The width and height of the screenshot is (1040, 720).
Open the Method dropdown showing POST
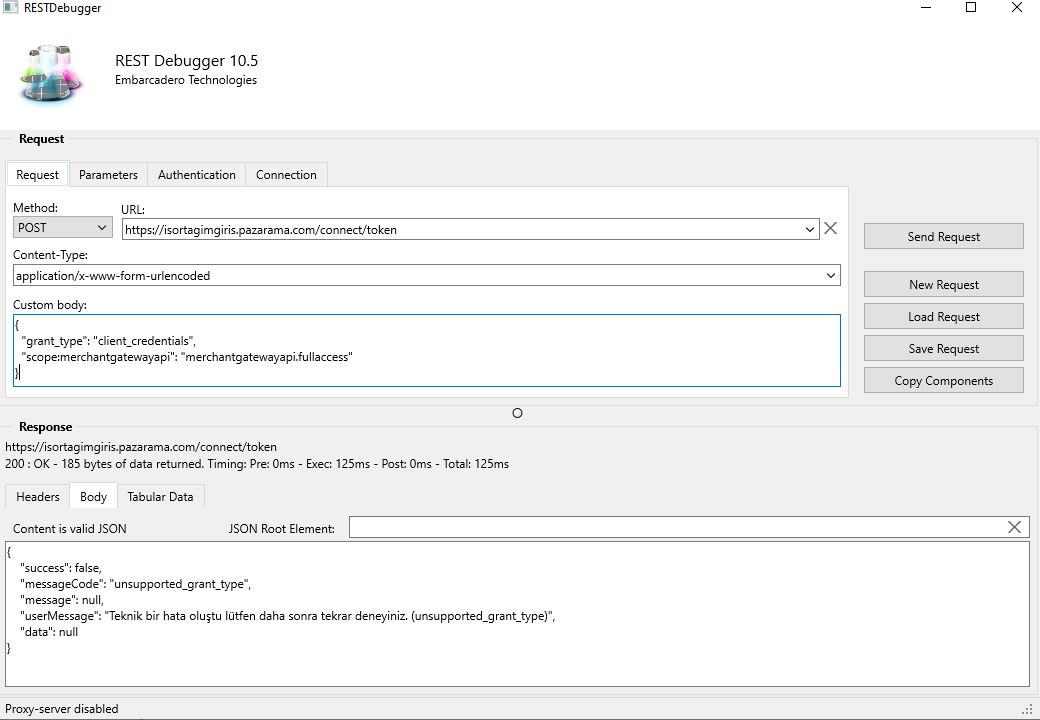click(x=62, y=227)
